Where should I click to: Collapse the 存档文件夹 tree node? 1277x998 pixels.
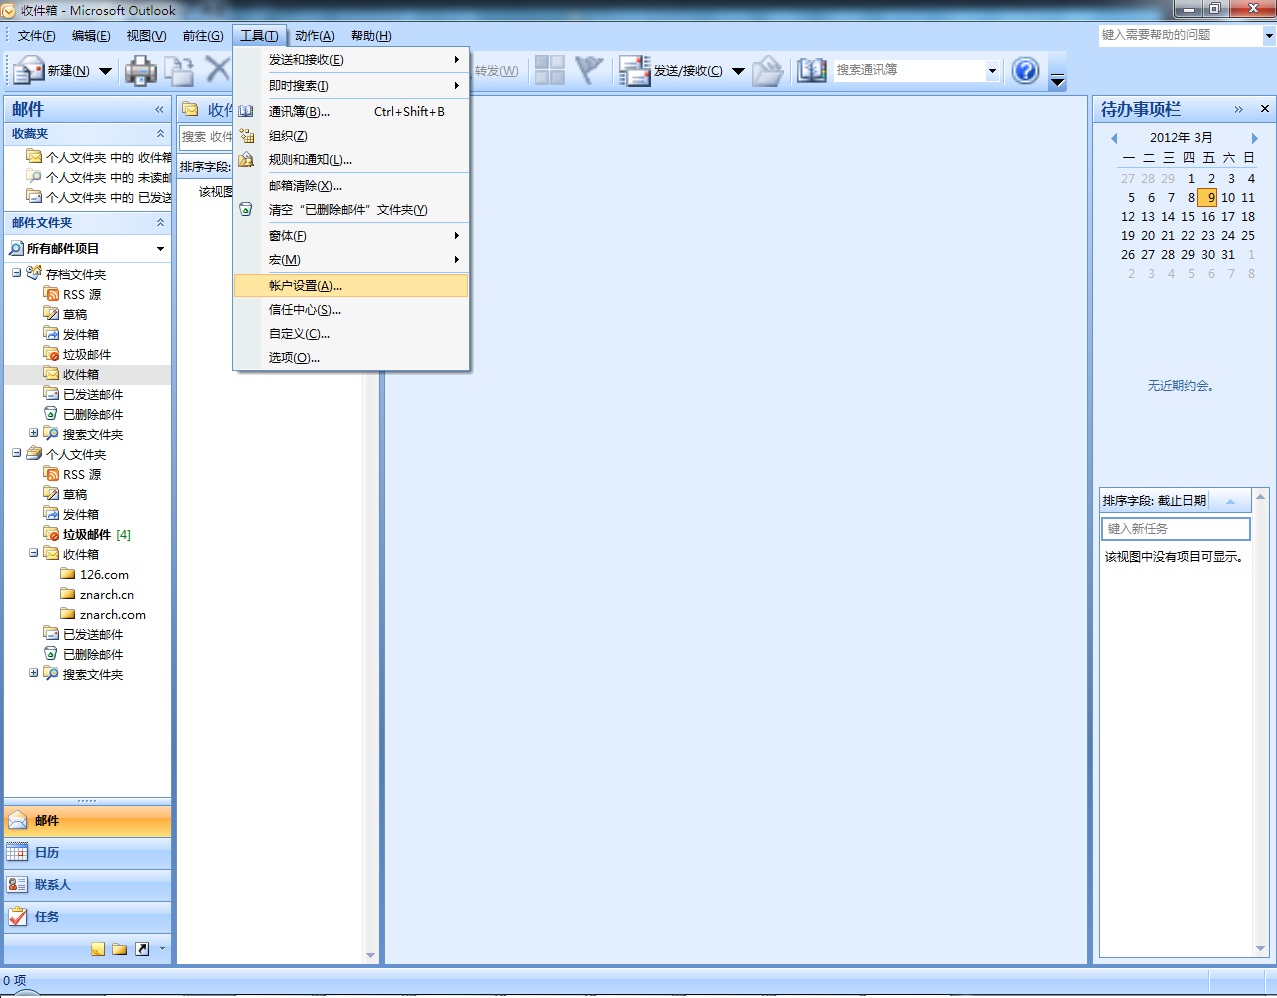click(17, 273)
